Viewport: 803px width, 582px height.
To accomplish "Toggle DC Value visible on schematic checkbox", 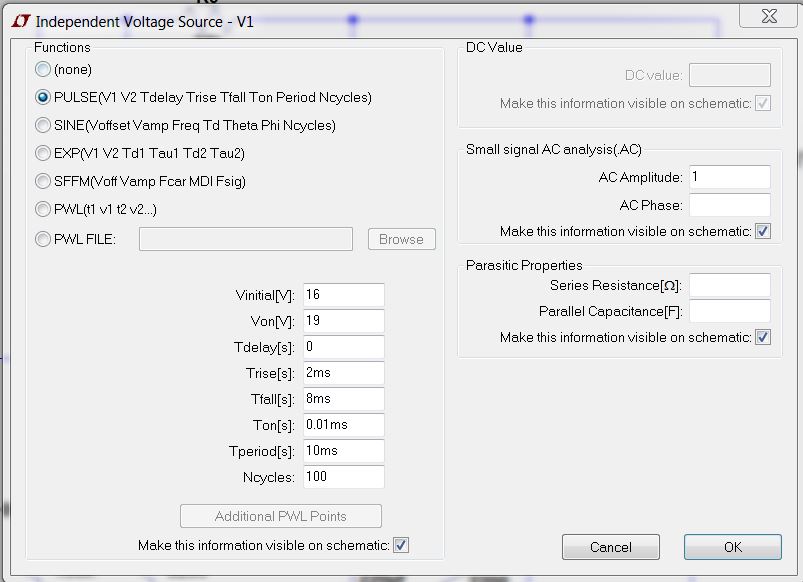I will coord(763,103).
